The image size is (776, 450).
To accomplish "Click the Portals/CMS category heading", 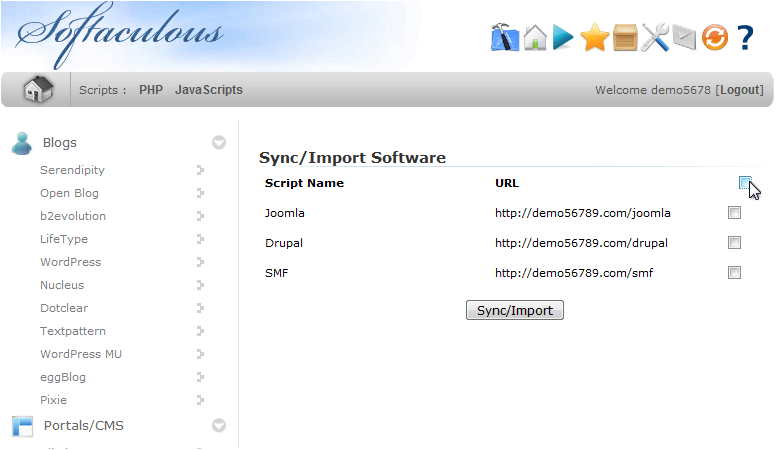I will [x=84, y=426].
